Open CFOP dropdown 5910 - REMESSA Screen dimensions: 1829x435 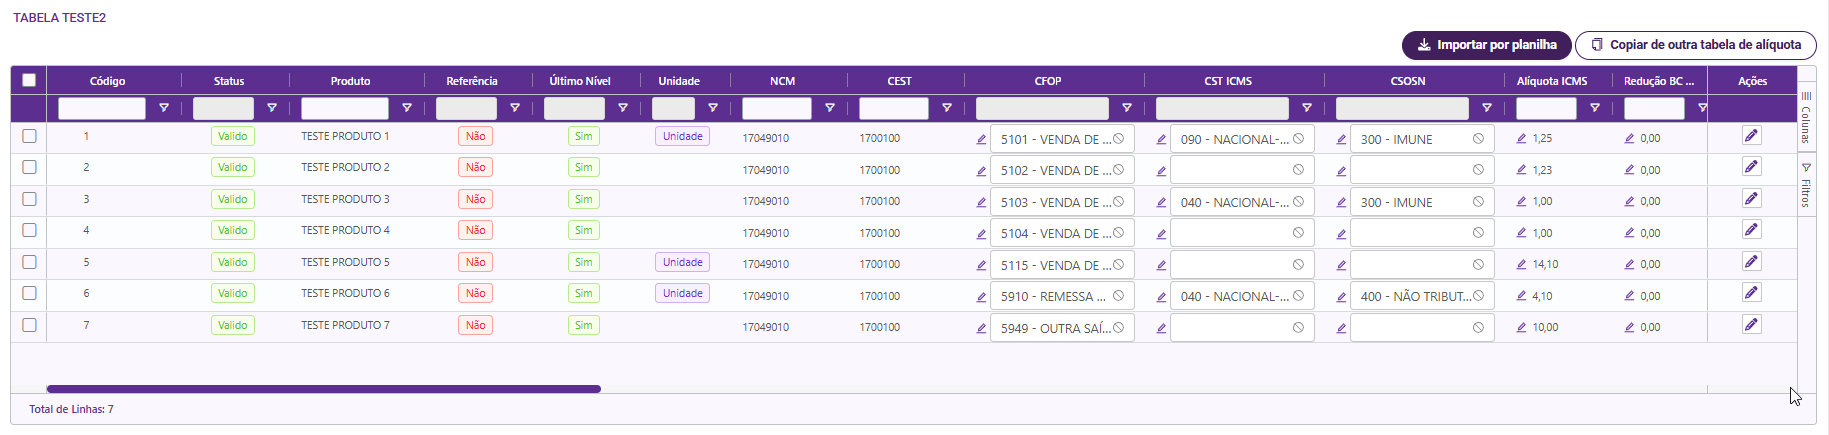coord(1053,297)
